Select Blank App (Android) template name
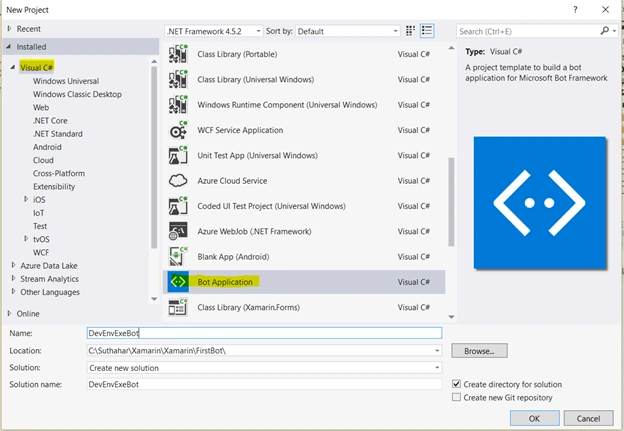 233,257
